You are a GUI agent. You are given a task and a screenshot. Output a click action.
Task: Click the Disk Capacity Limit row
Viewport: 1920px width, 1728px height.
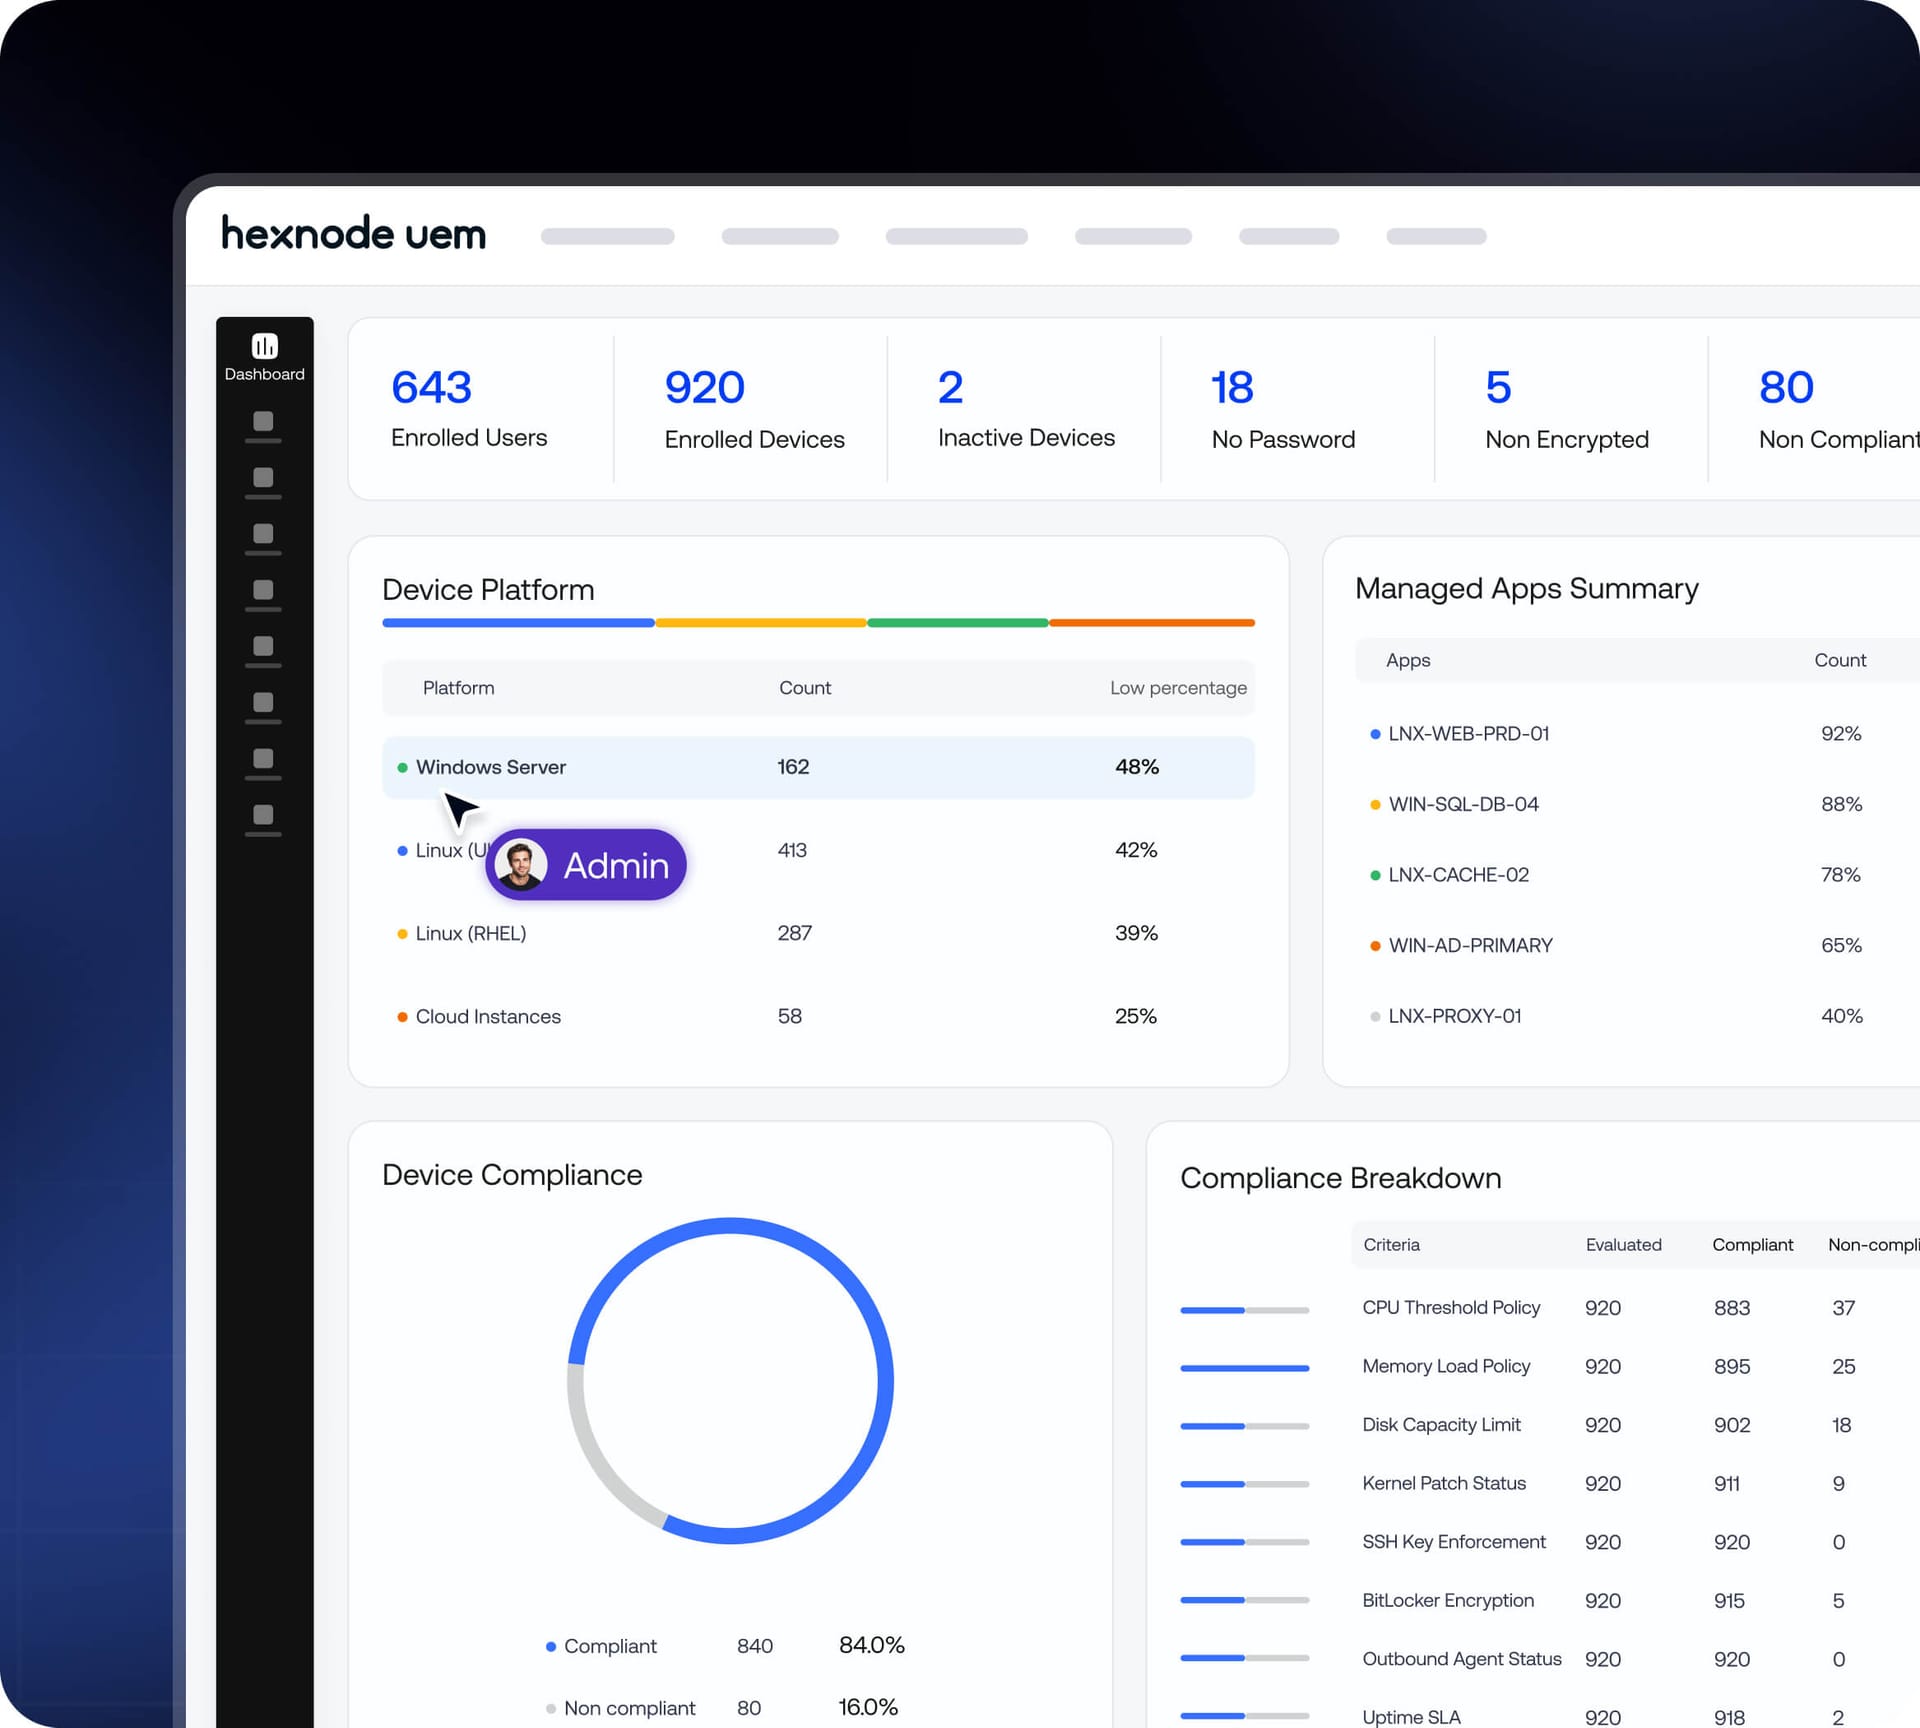tap(1549, 1425)
